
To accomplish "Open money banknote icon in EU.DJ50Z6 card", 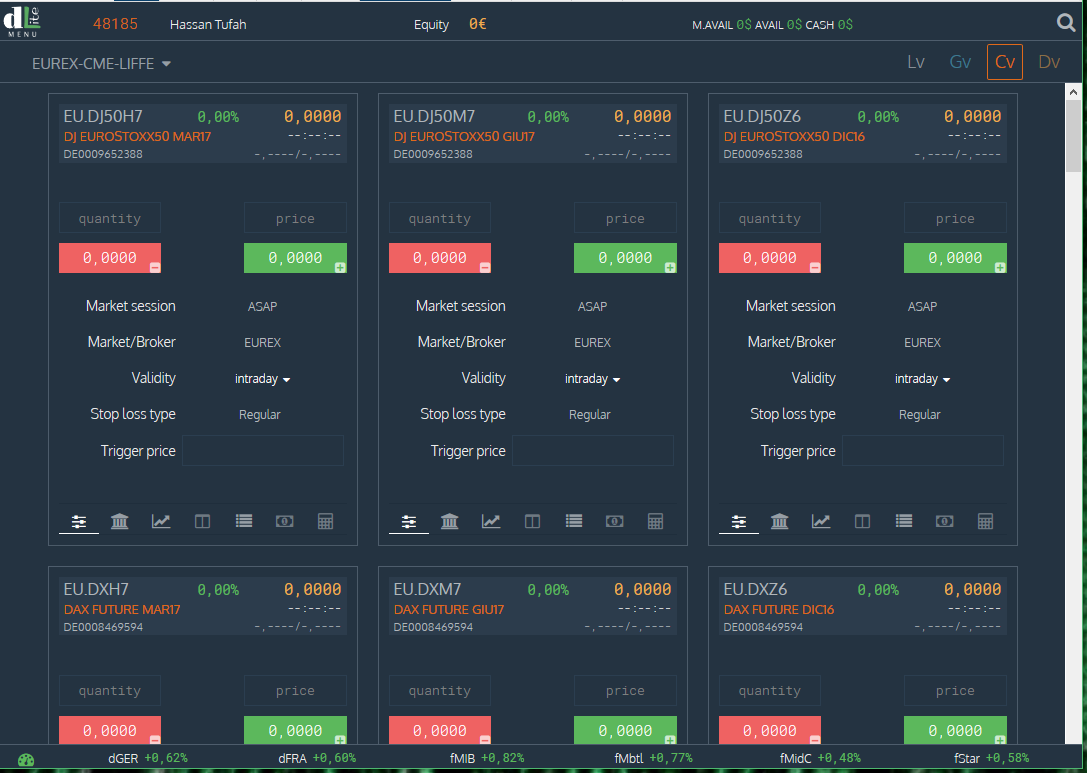I will coord(944,521).
